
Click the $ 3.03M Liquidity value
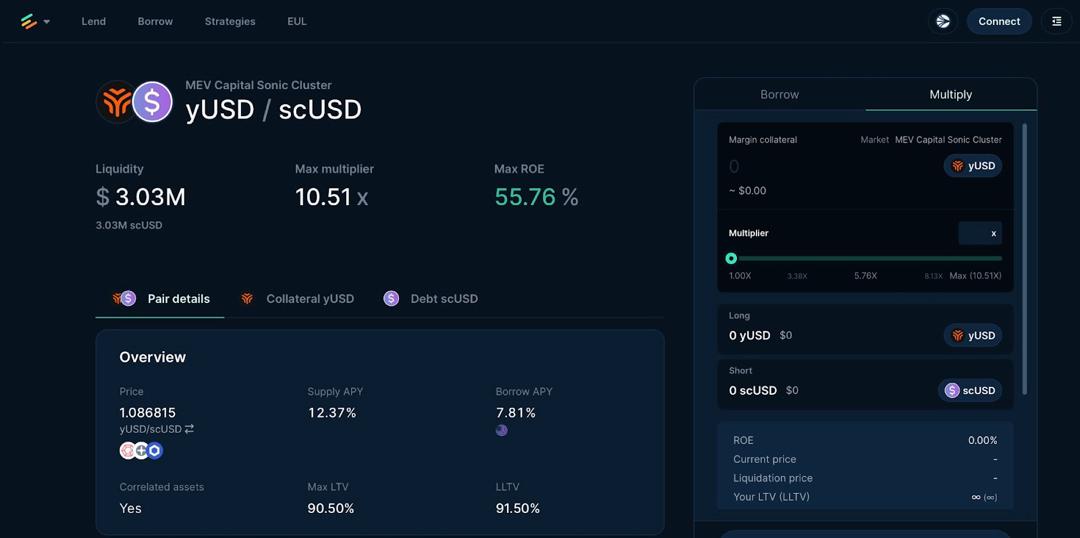[141, 198]
